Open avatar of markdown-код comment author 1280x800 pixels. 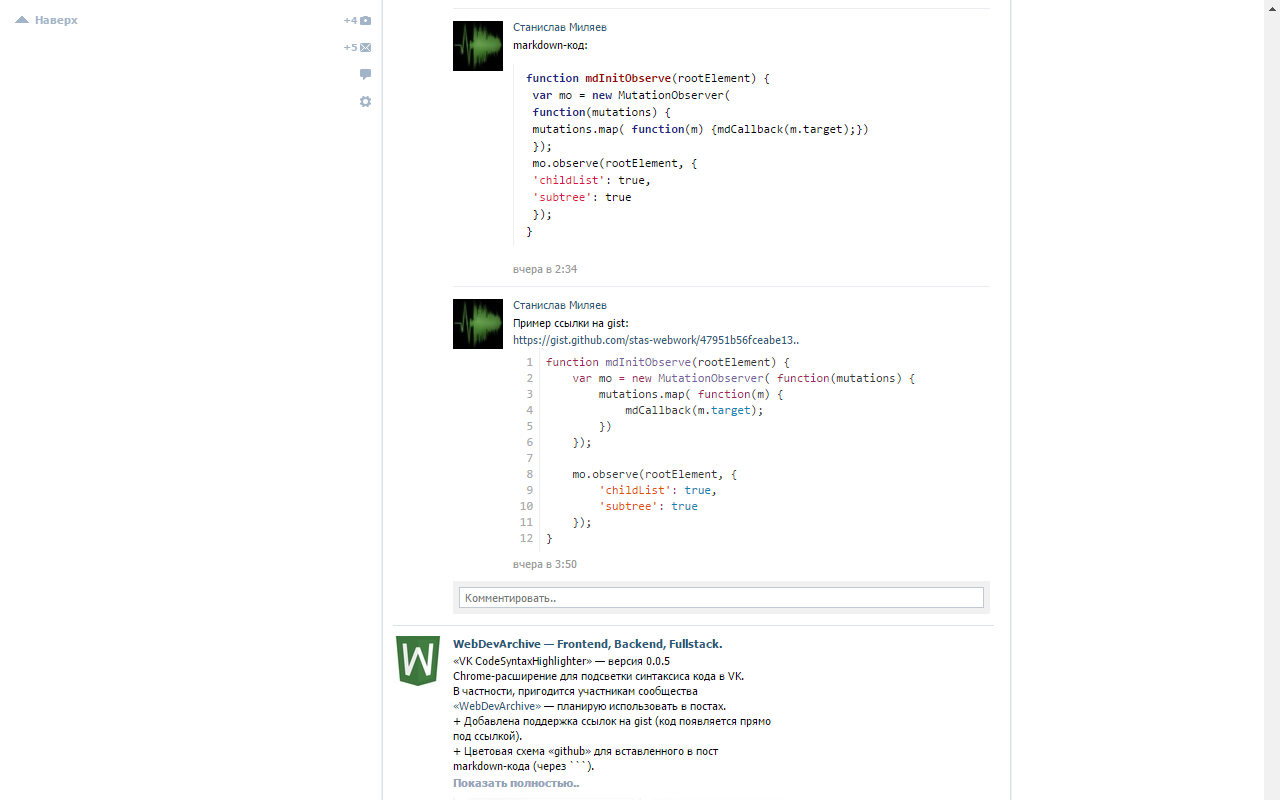[478, 46]
